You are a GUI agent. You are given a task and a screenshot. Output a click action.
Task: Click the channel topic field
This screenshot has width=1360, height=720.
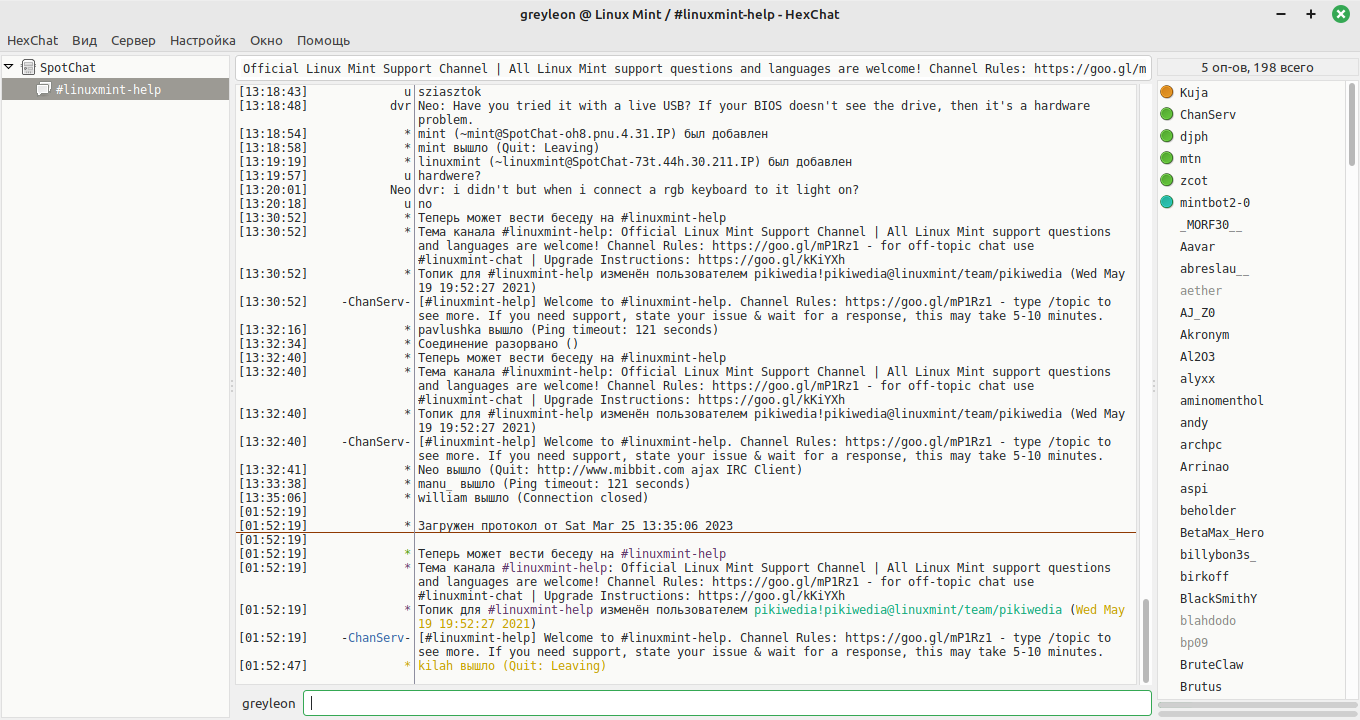(x=694, y=69)
